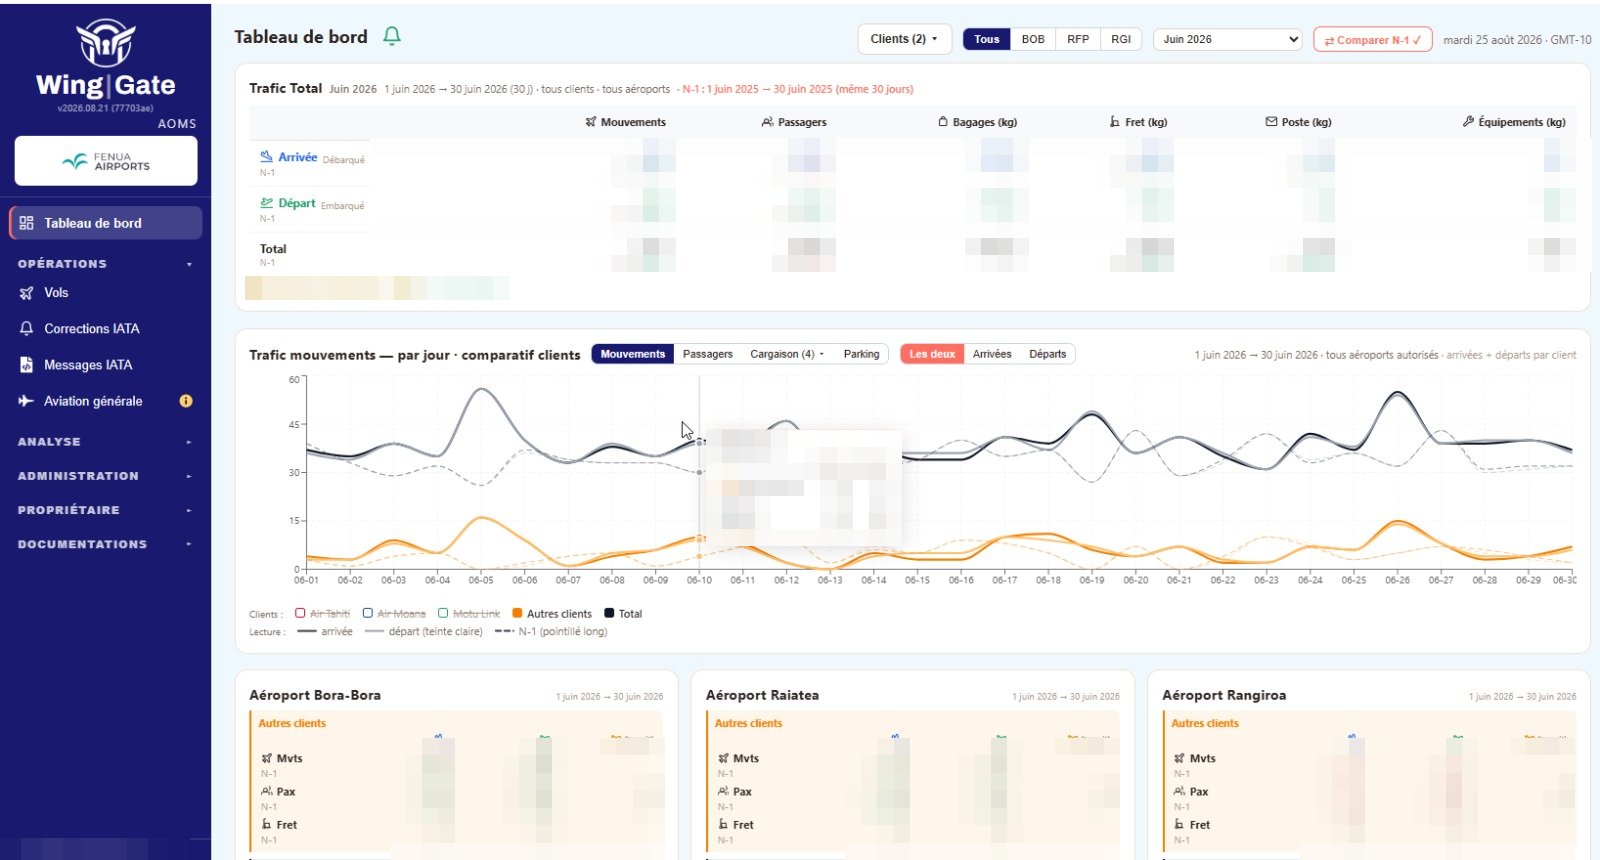Click the Tableau de bord grid icon in sidebar
The width and height of the screenshot is (1600, 860).
coord(27,223)
